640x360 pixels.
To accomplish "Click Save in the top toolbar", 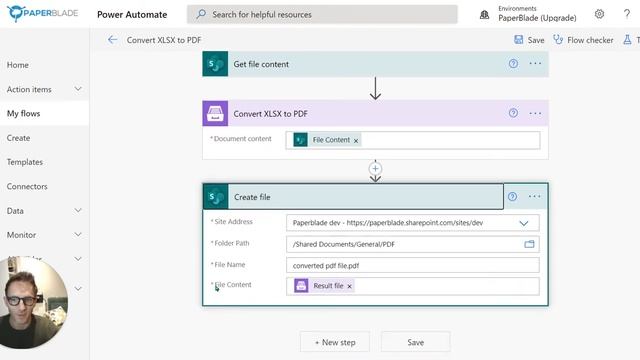I will (529, 40).
